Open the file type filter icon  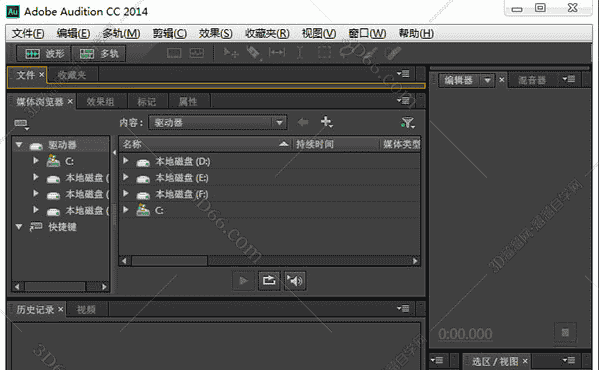pos(408,122)
